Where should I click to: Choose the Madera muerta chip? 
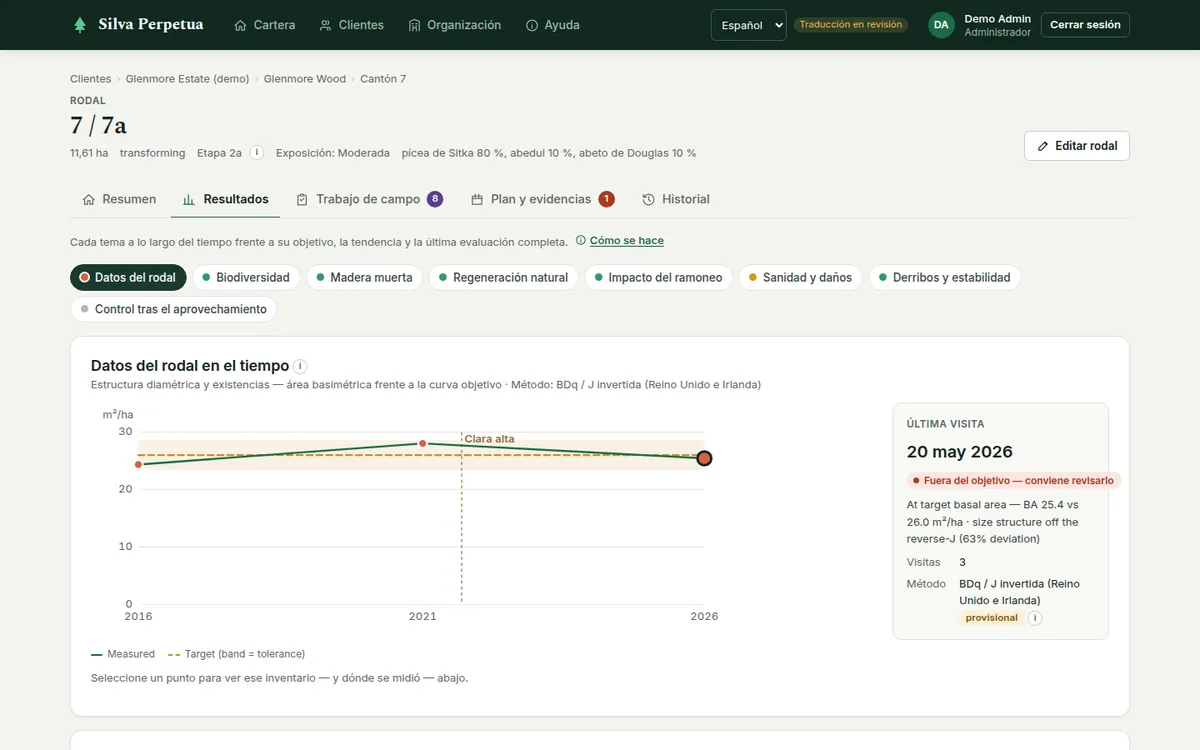pyautogui.click(x=364, y=278)
